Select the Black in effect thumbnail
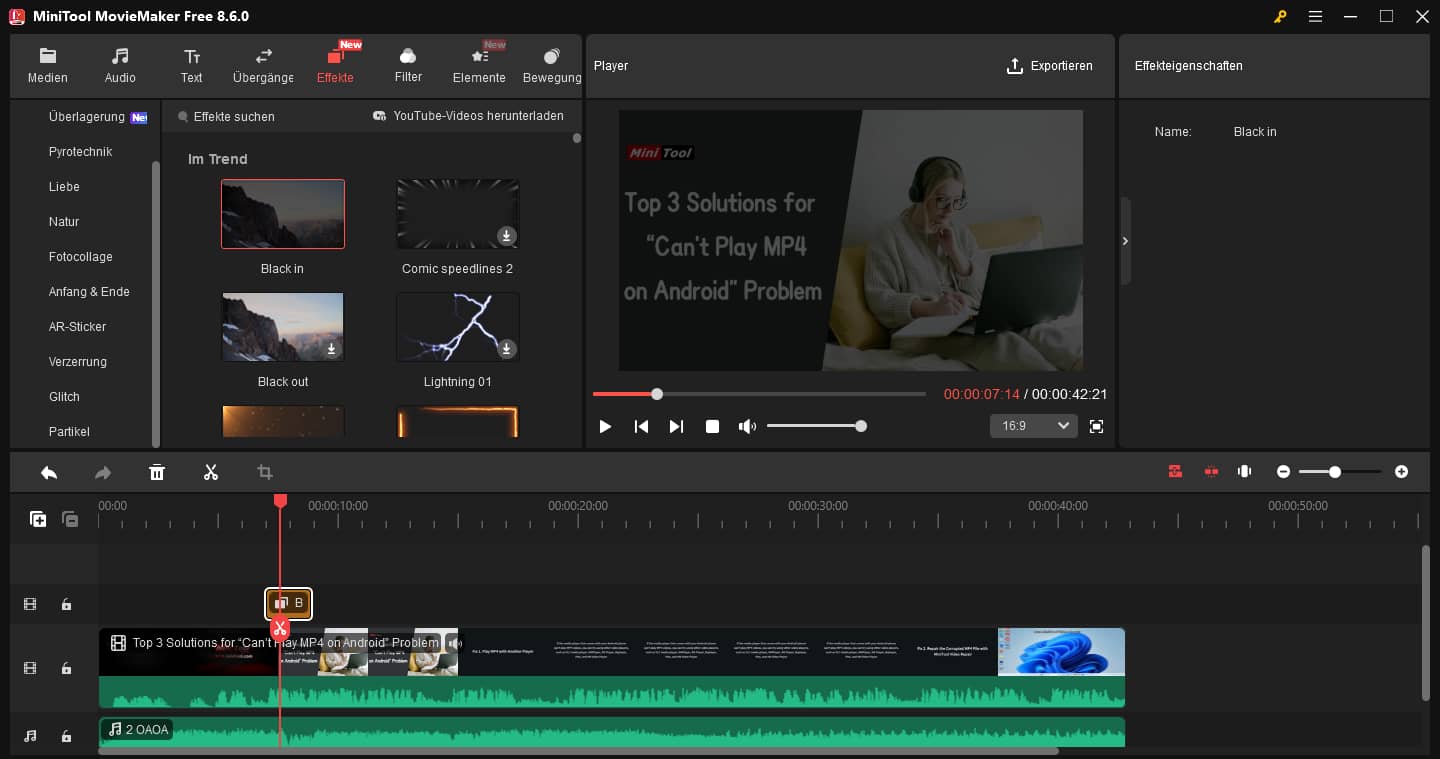Image resolution: width=1440 pixels, height=759 pixels. point(283,214)
